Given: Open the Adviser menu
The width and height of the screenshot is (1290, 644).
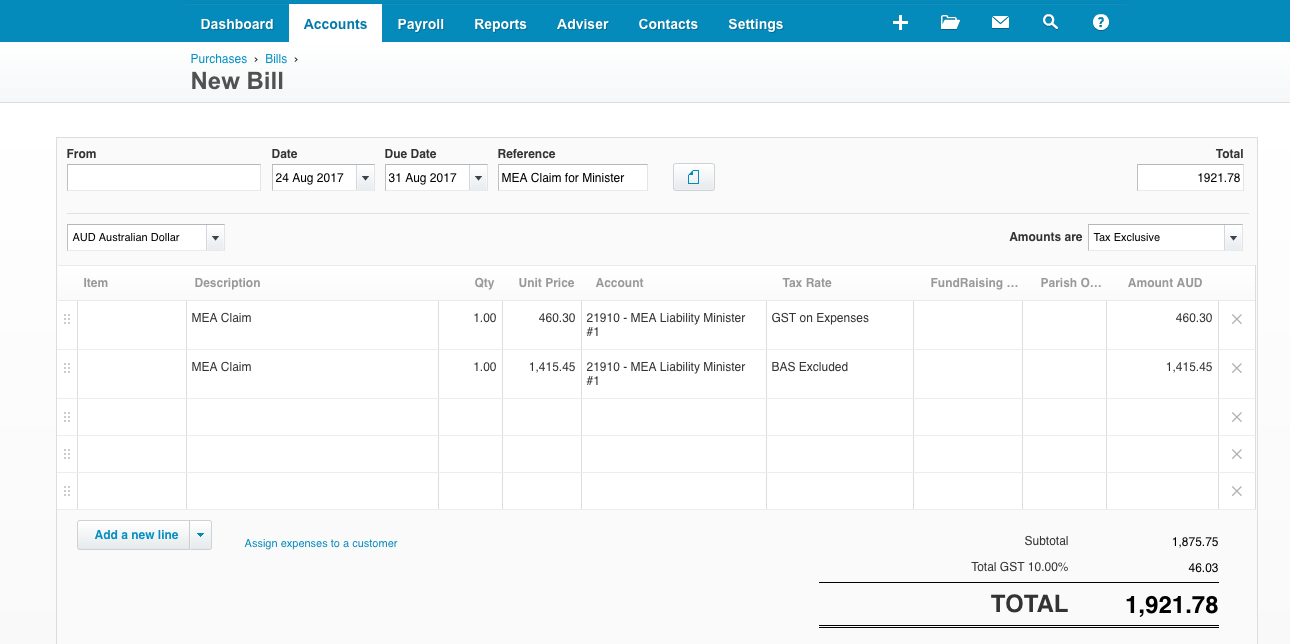Looking at the screenshot, I should click(583, 24).
